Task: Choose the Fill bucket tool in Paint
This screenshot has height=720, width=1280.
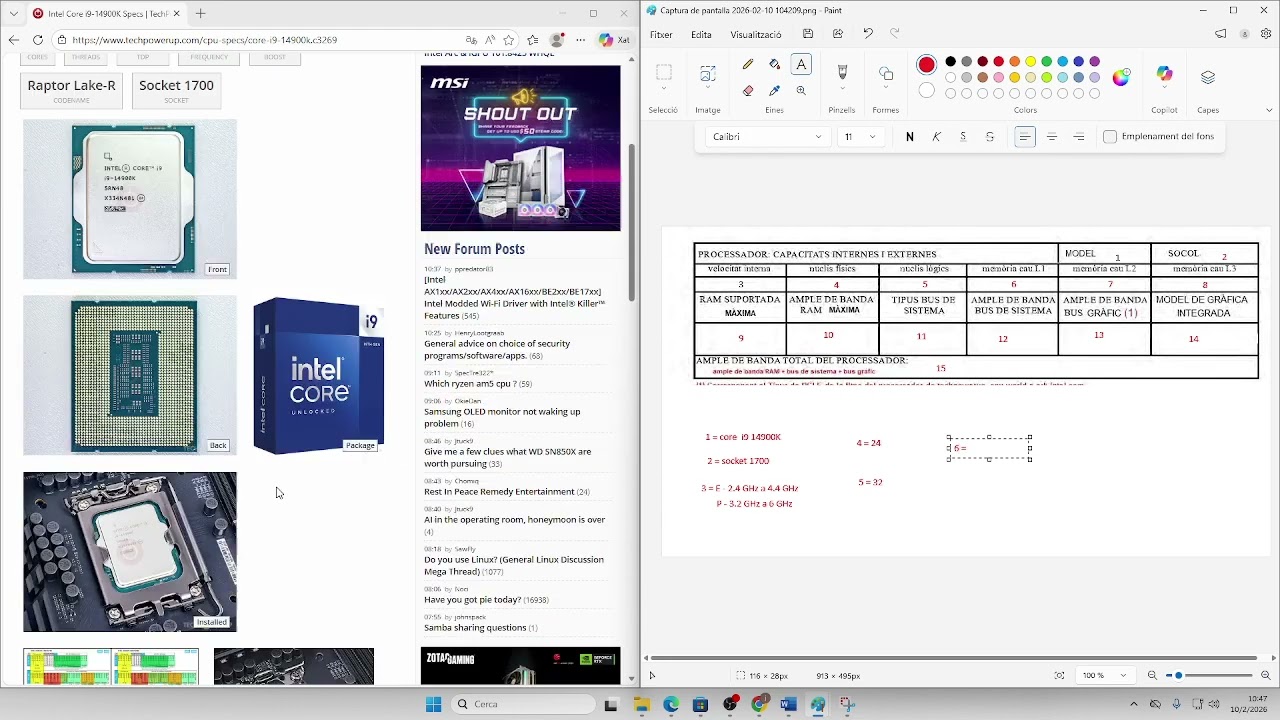Action: pyautogui.click(x=774, y=64)
